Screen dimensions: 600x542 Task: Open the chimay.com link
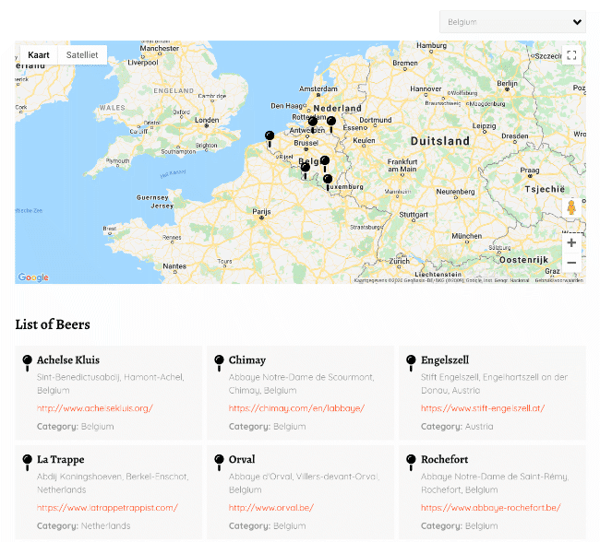click(x=297, y=408)
